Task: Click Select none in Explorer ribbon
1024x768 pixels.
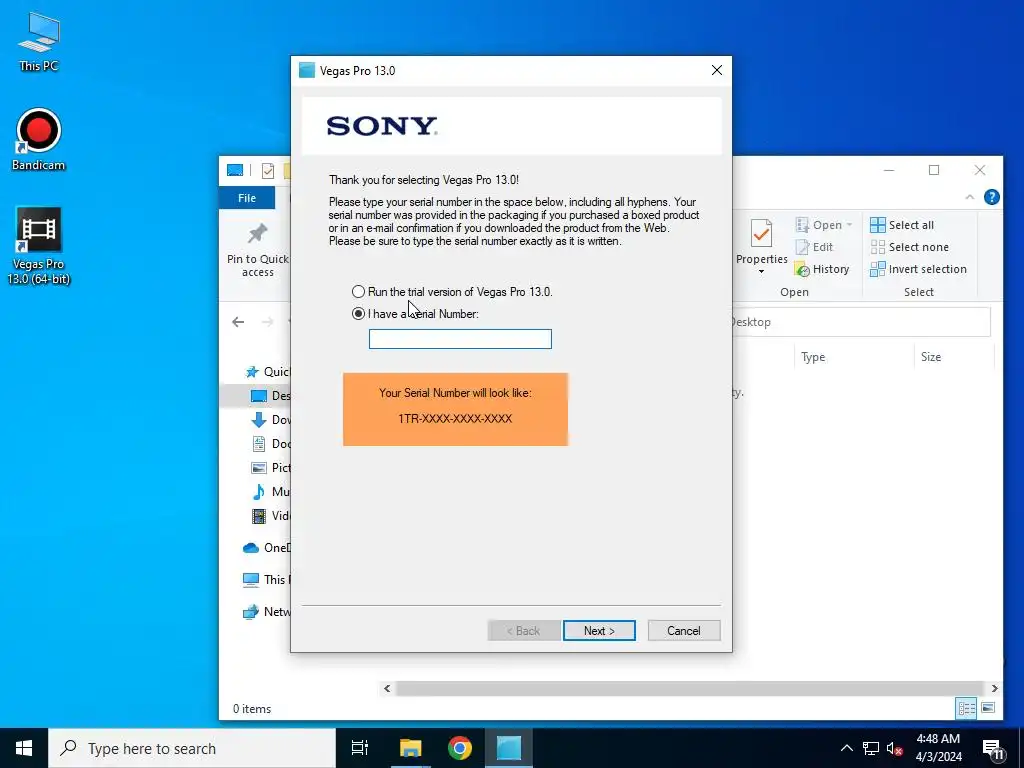Action: [910, 247]
